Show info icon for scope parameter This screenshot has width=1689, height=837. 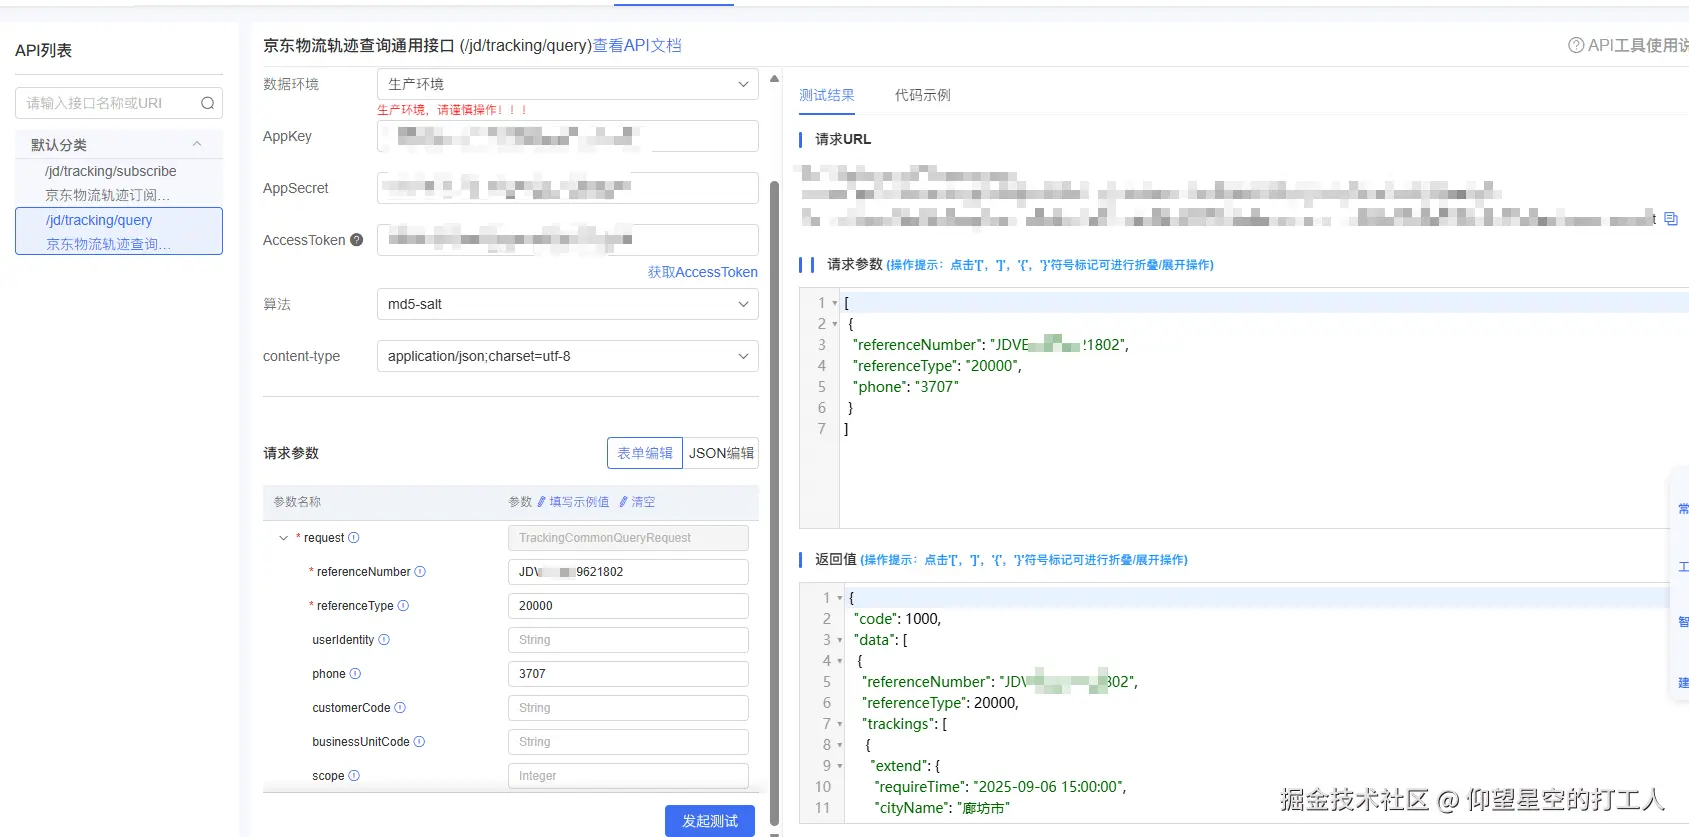(x=354, y=776)
